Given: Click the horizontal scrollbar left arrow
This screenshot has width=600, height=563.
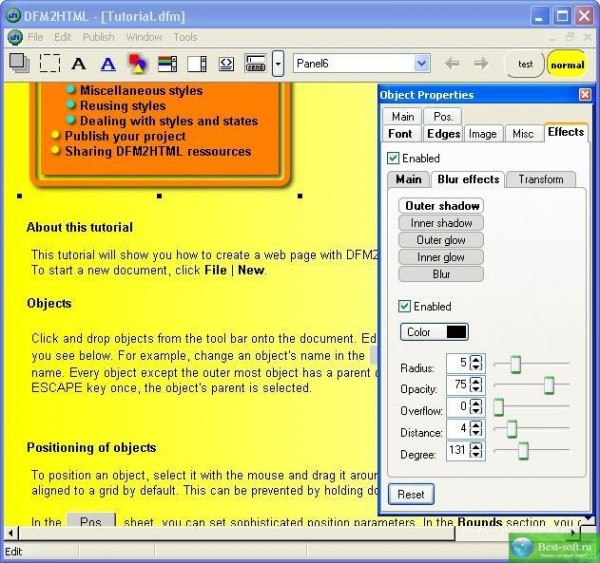Looking at the screenshot, I should pyautogui.click(x=11, y=533).
